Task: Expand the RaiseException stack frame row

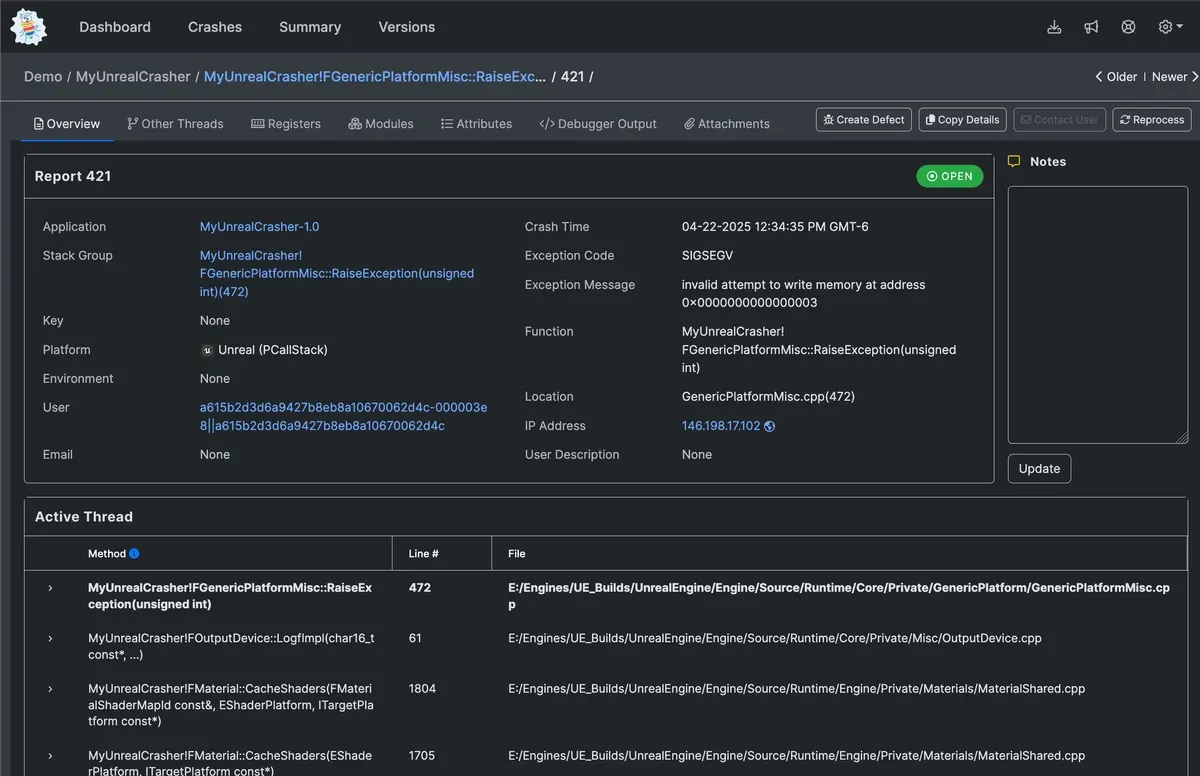Action: [50, 588]
